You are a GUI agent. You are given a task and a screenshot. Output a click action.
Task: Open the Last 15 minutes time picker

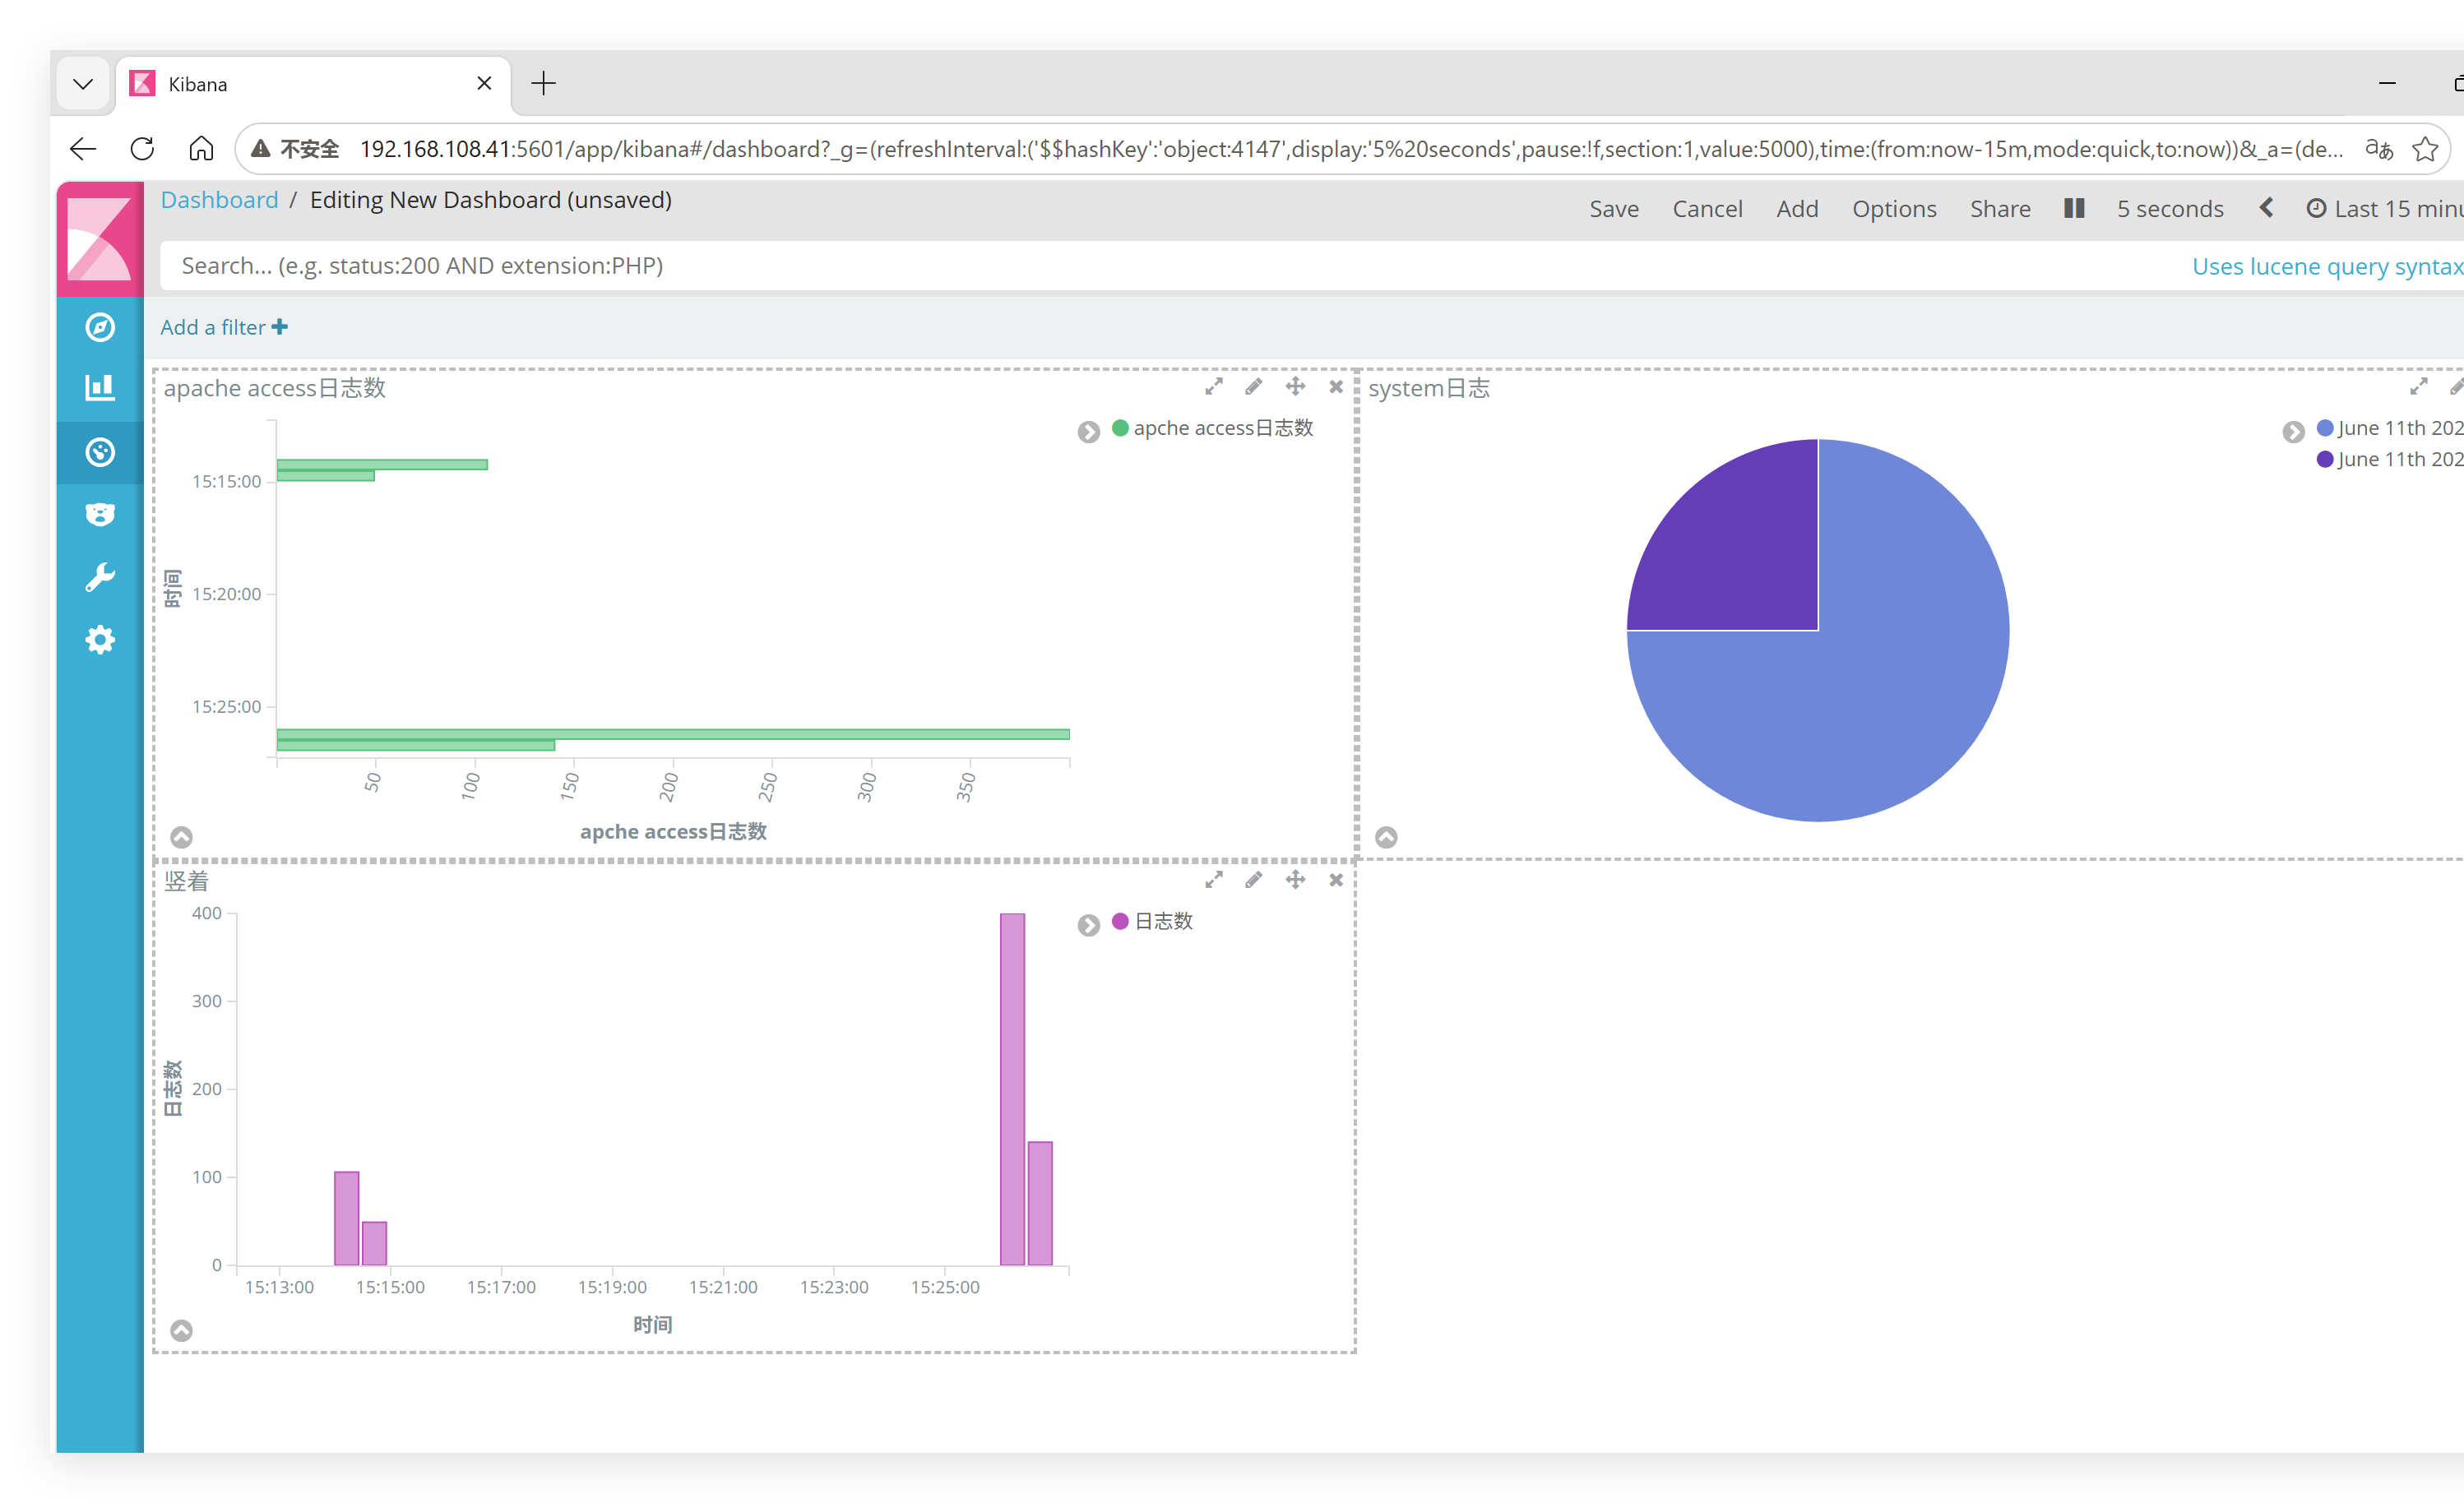click(2385, 209)
